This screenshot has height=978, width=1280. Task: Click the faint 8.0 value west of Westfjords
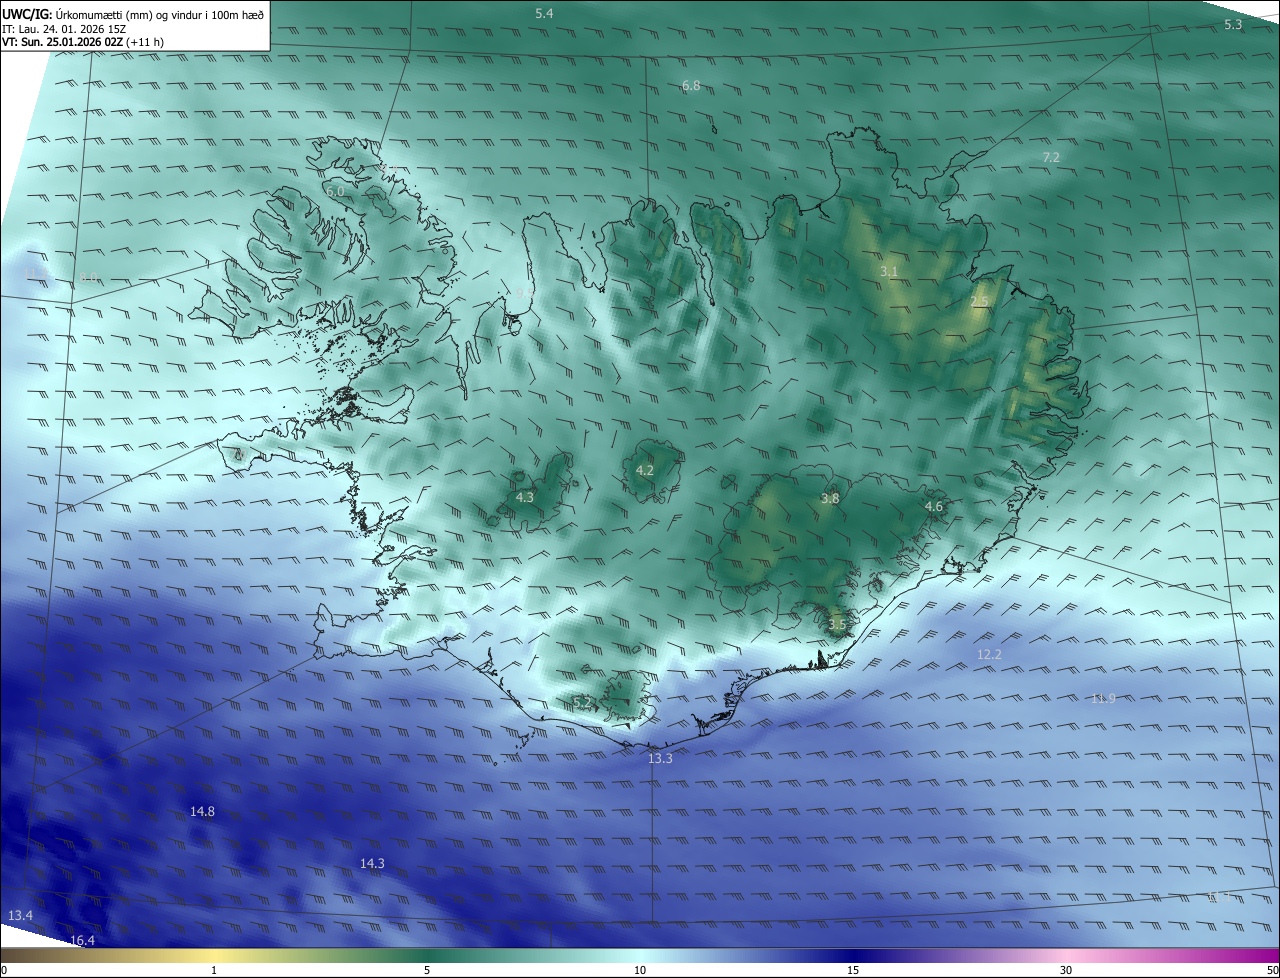click(x=90, y=277)
